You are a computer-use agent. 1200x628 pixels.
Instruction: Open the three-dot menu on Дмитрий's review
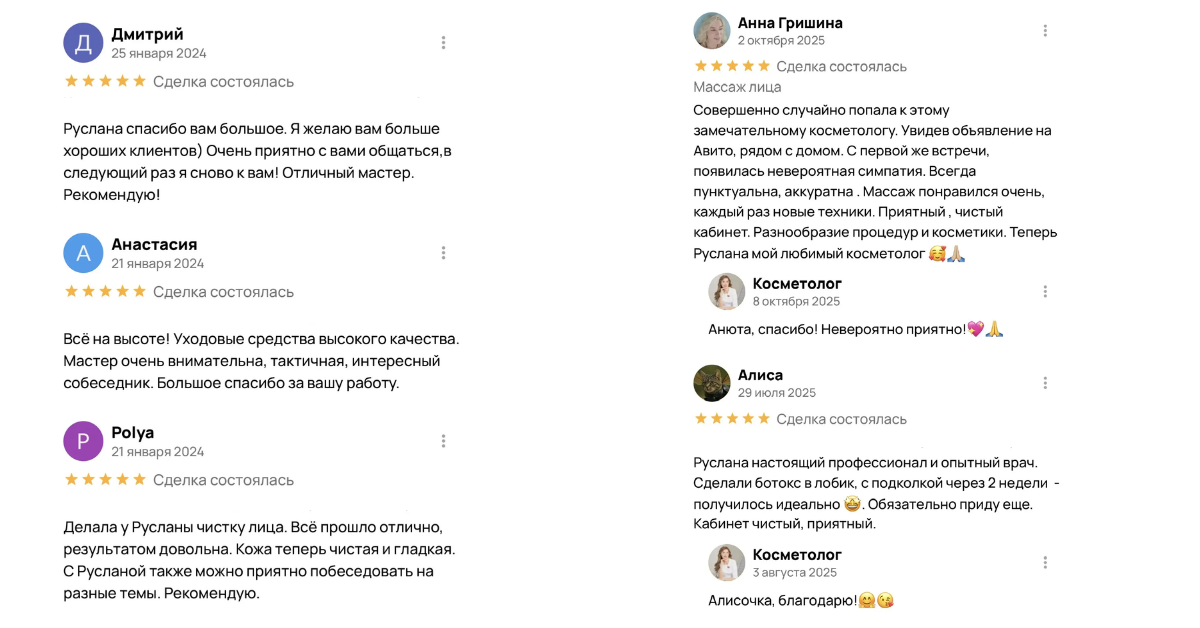tap(443, 43)
